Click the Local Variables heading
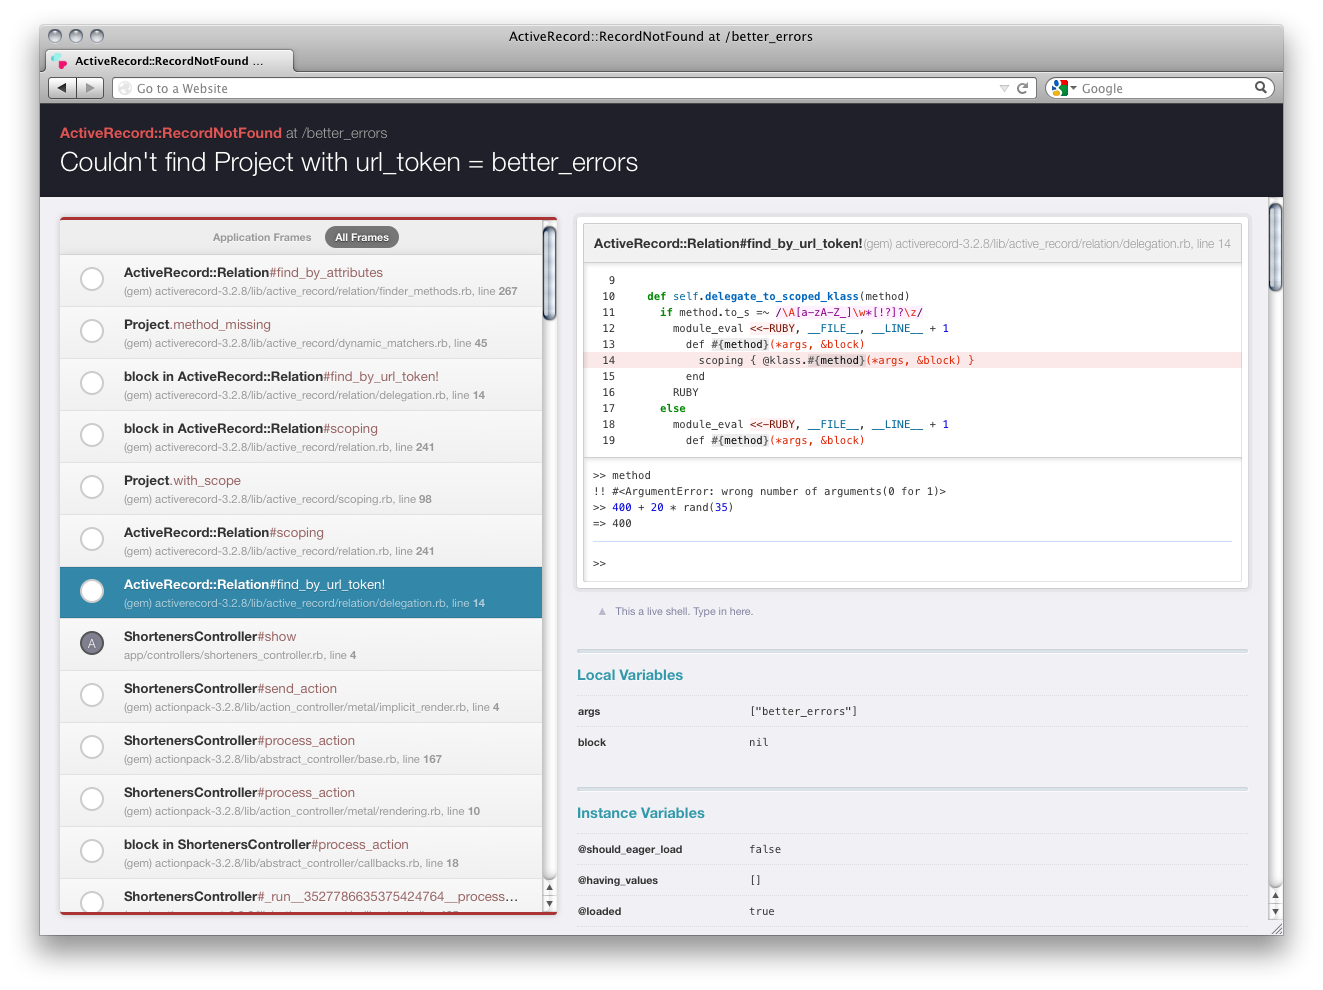 630,675
